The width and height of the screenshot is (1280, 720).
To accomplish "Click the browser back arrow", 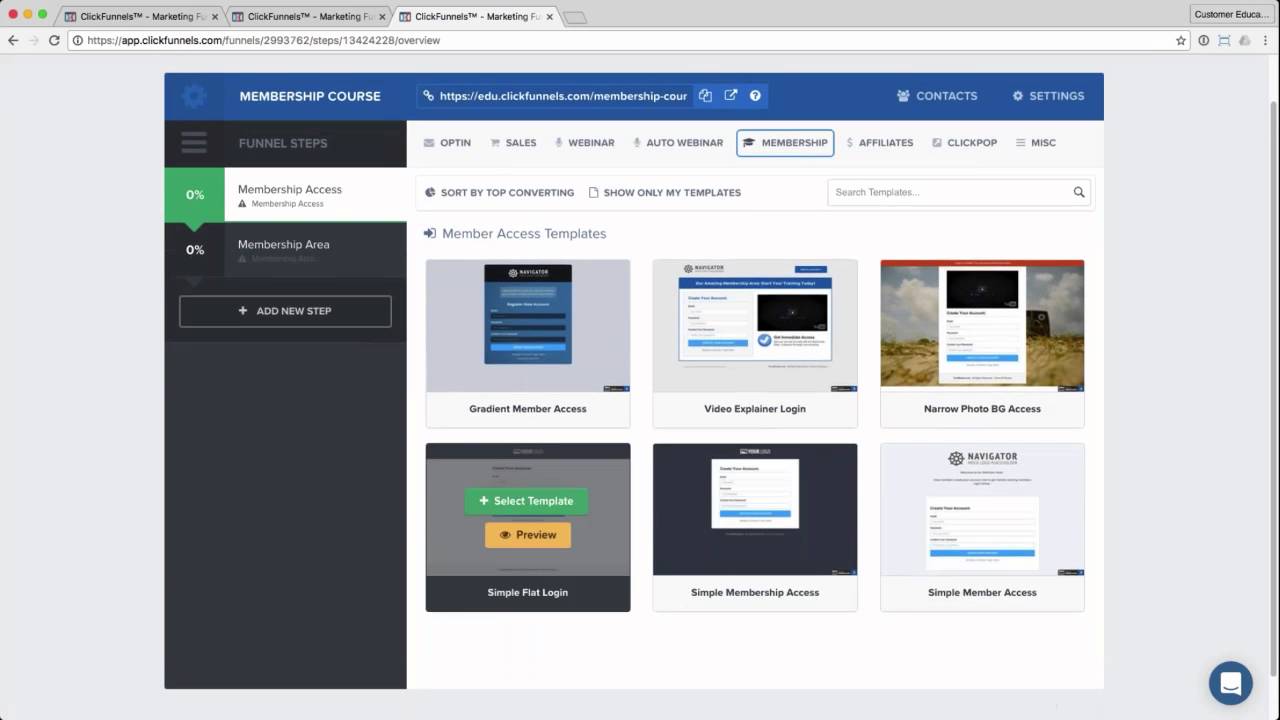I will [x=13, y=40].
